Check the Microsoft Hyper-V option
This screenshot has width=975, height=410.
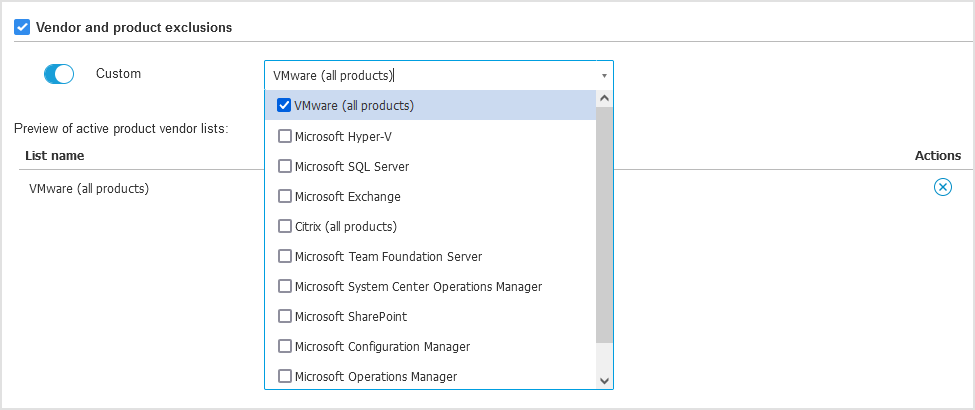pos(284,136)
